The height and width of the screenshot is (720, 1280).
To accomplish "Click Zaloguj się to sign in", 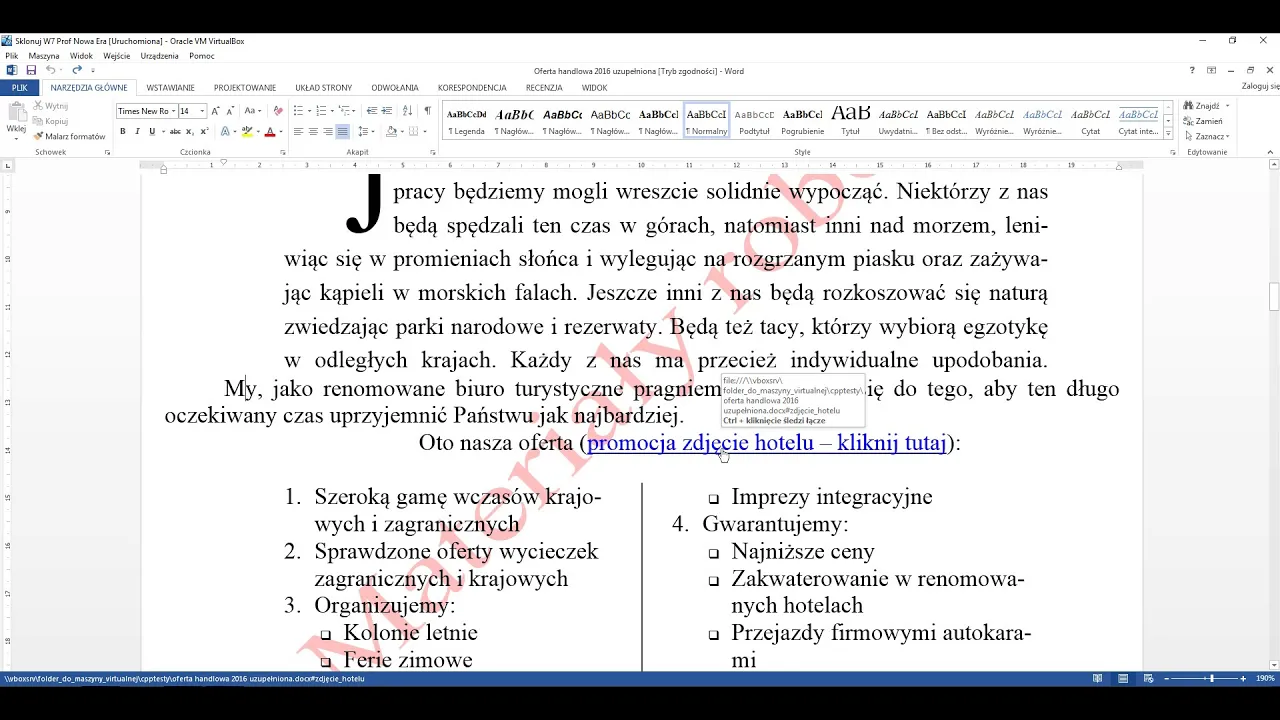I will [x=1260, y=87].
